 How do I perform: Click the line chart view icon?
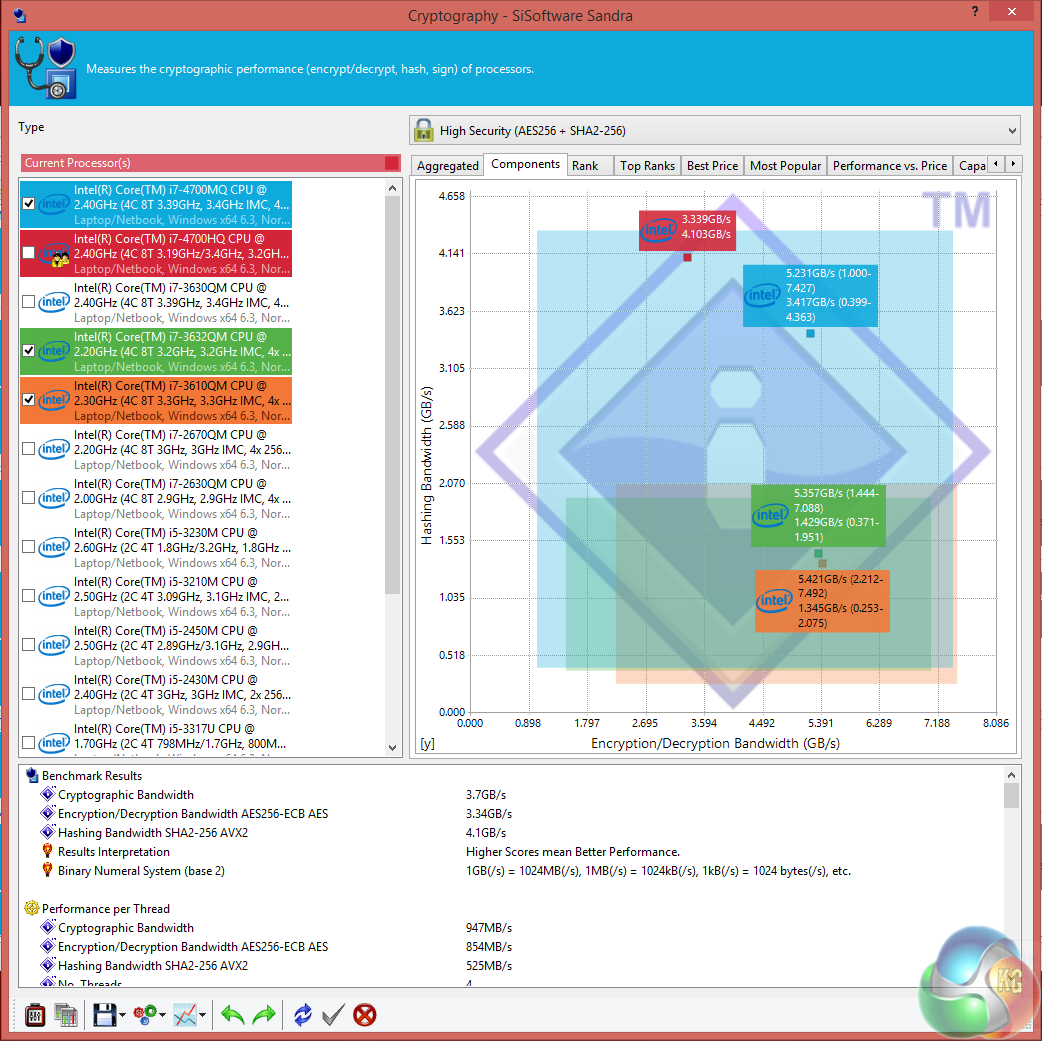pos(185,1015)
